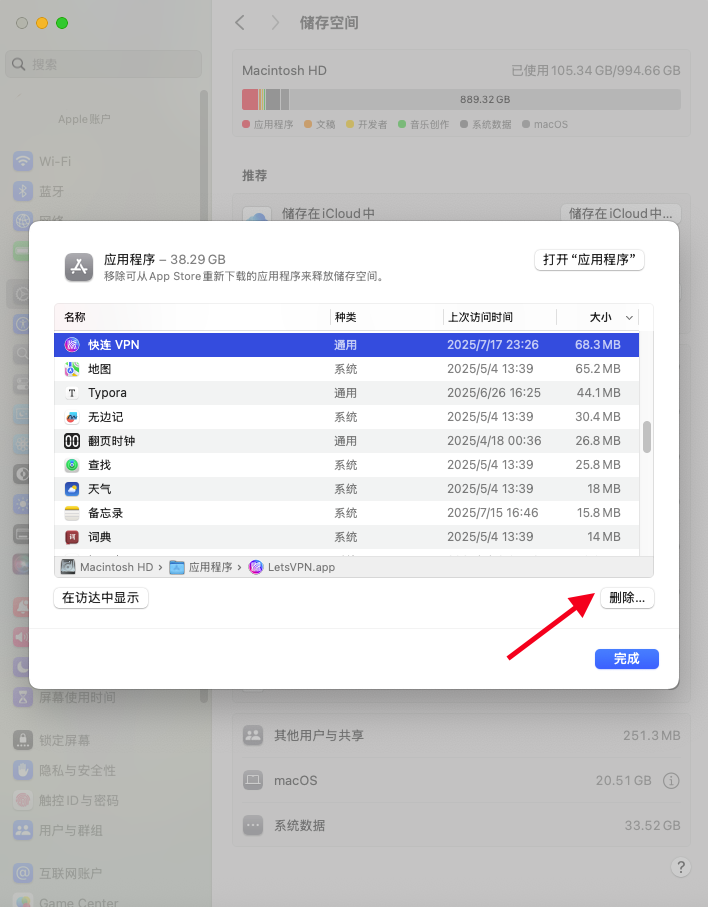Click the 完成 done button
The image size is (708, 907).
626,659
